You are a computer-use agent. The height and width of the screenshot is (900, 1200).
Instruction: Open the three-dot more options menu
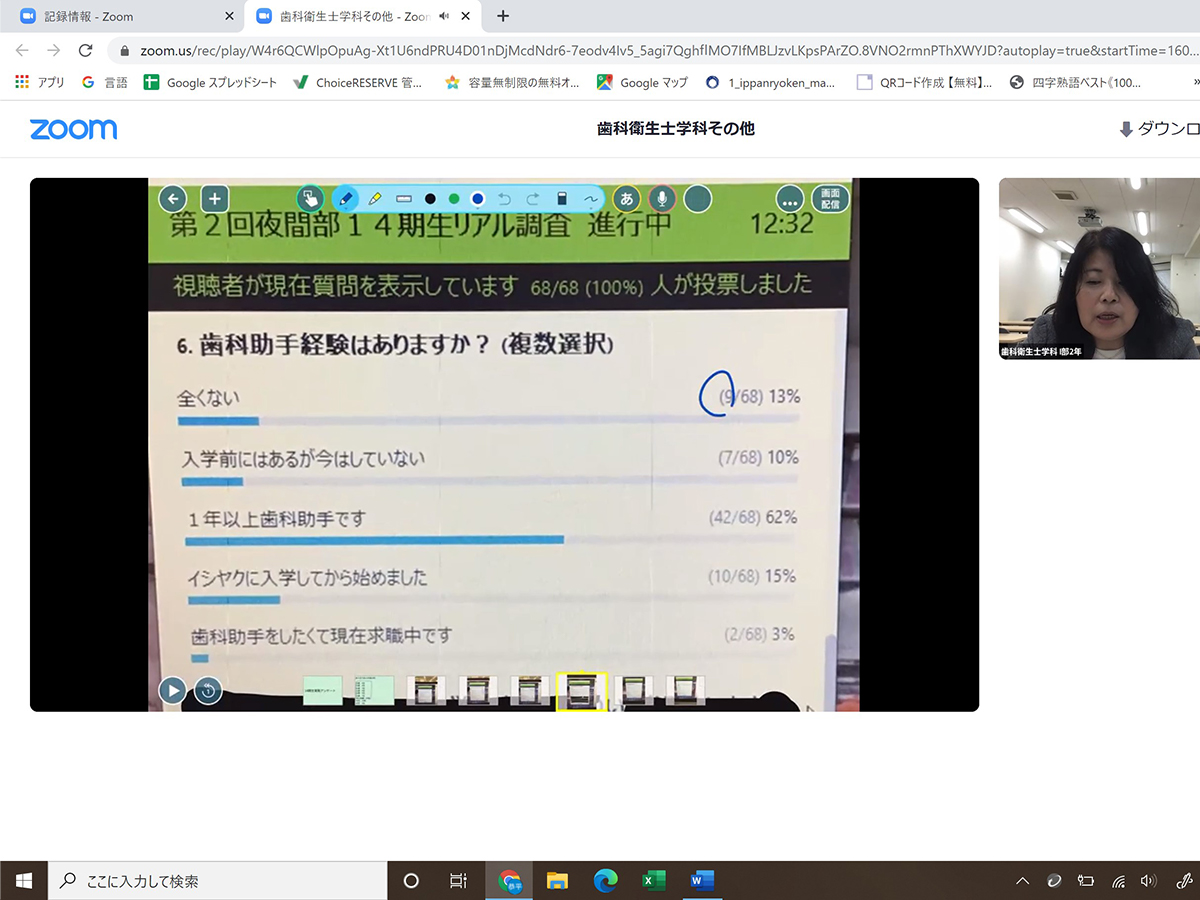791,199
